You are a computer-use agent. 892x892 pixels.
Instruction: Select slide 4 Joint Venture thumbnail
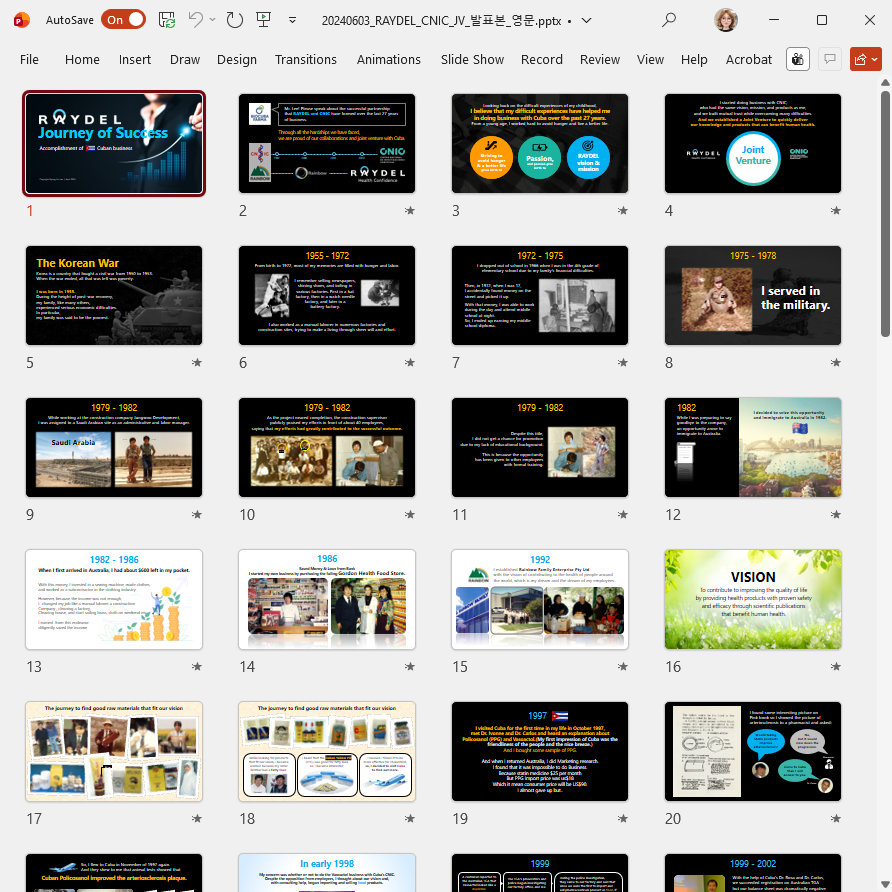tap(753, 143)
